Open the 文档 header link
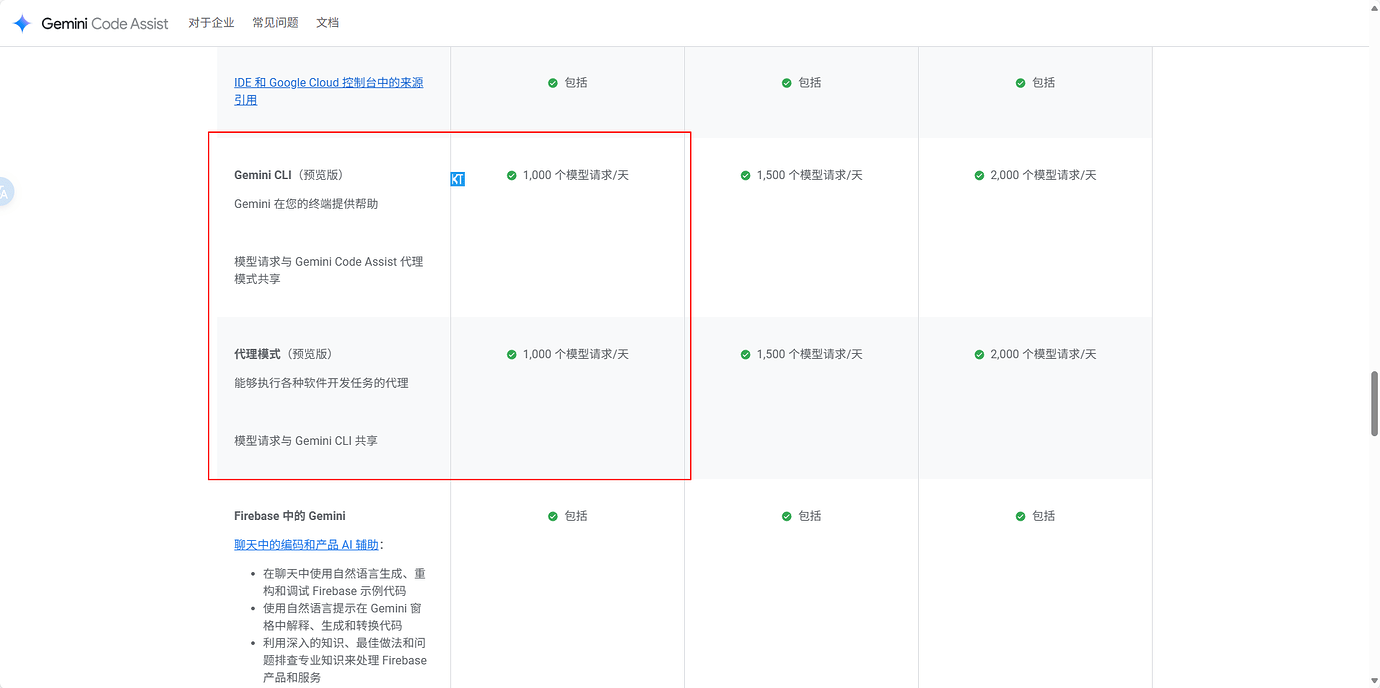Image resolution: width=1380 pixels, height=688 pixels. (328, 23)
